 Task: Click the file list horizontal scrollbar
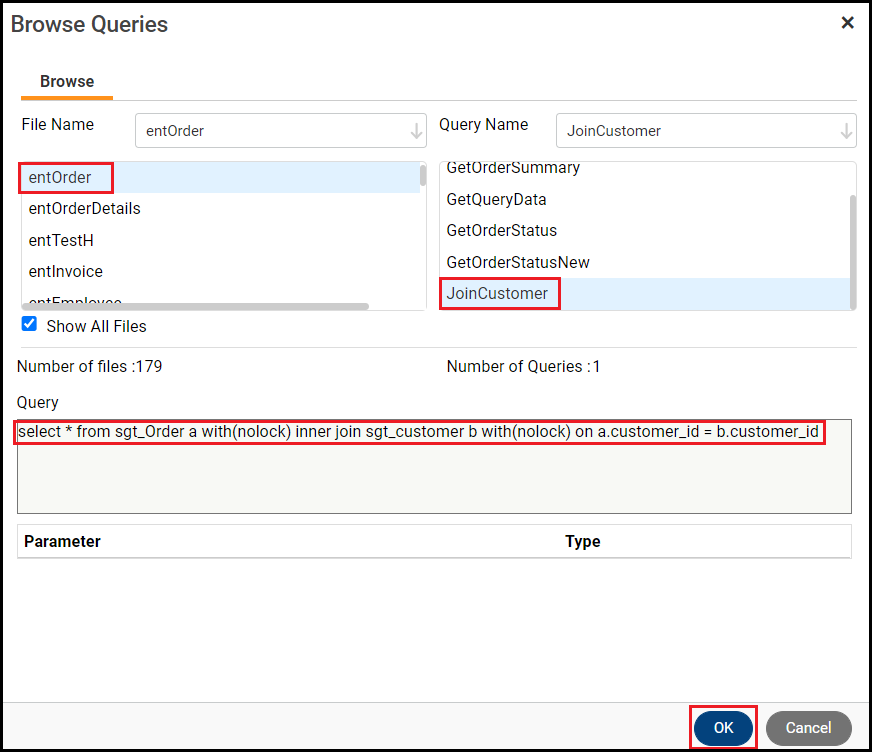pos(195,306)
